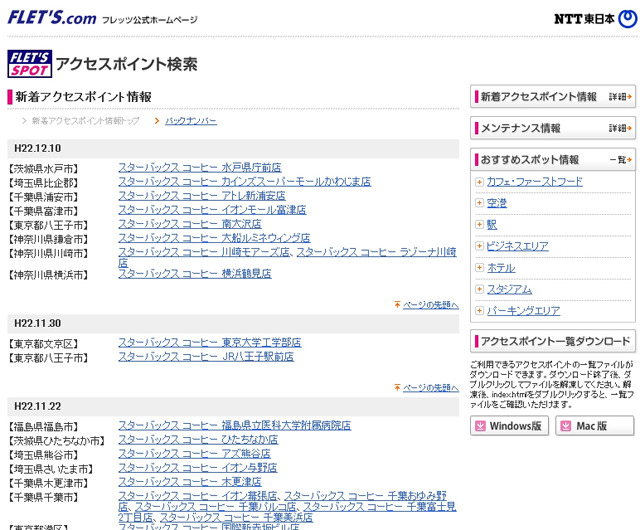
Task: Open スターバックス コーヒー 水戸県庁前店 link
Action: coord(200,167)
